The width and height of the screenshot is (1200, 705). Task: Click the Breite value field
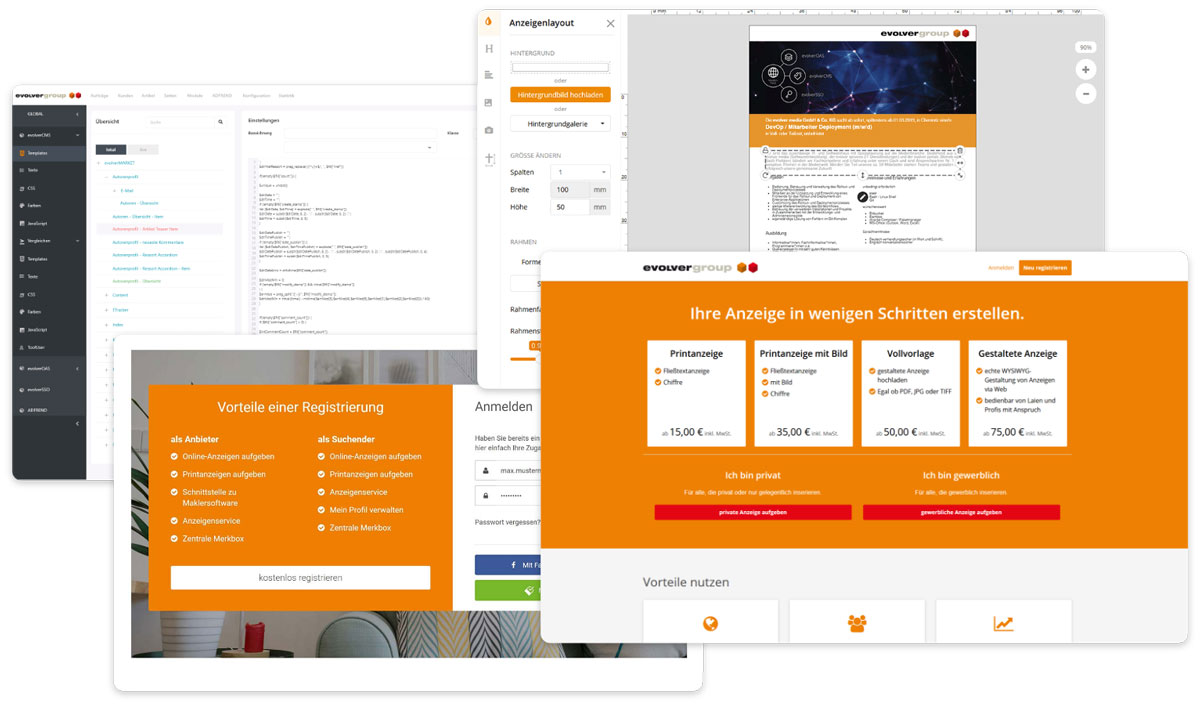tap(570, 189)
